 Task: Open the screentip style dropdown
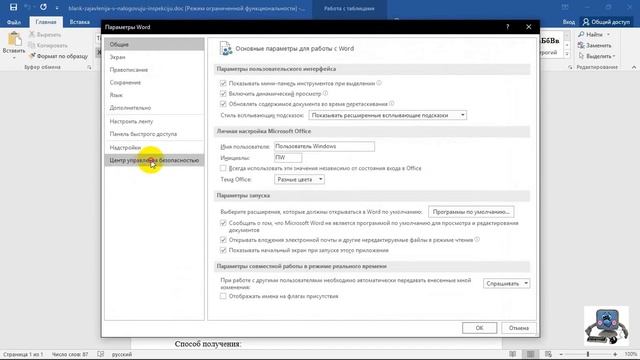click(x=388, y=115)
